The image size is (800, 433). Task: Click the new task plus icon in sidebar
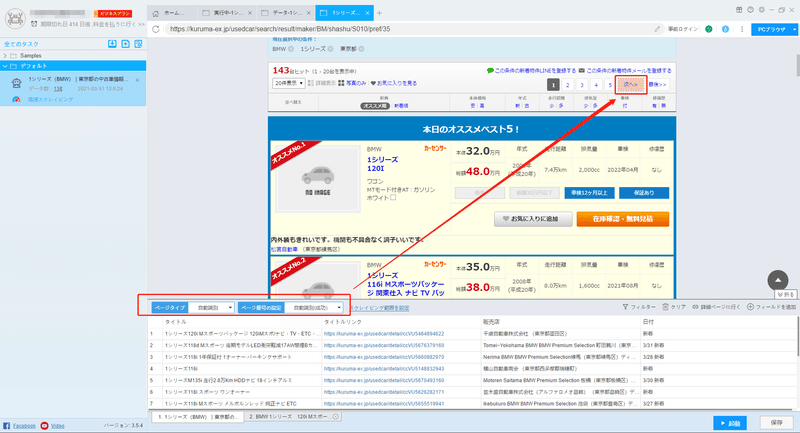click(126, 44)
